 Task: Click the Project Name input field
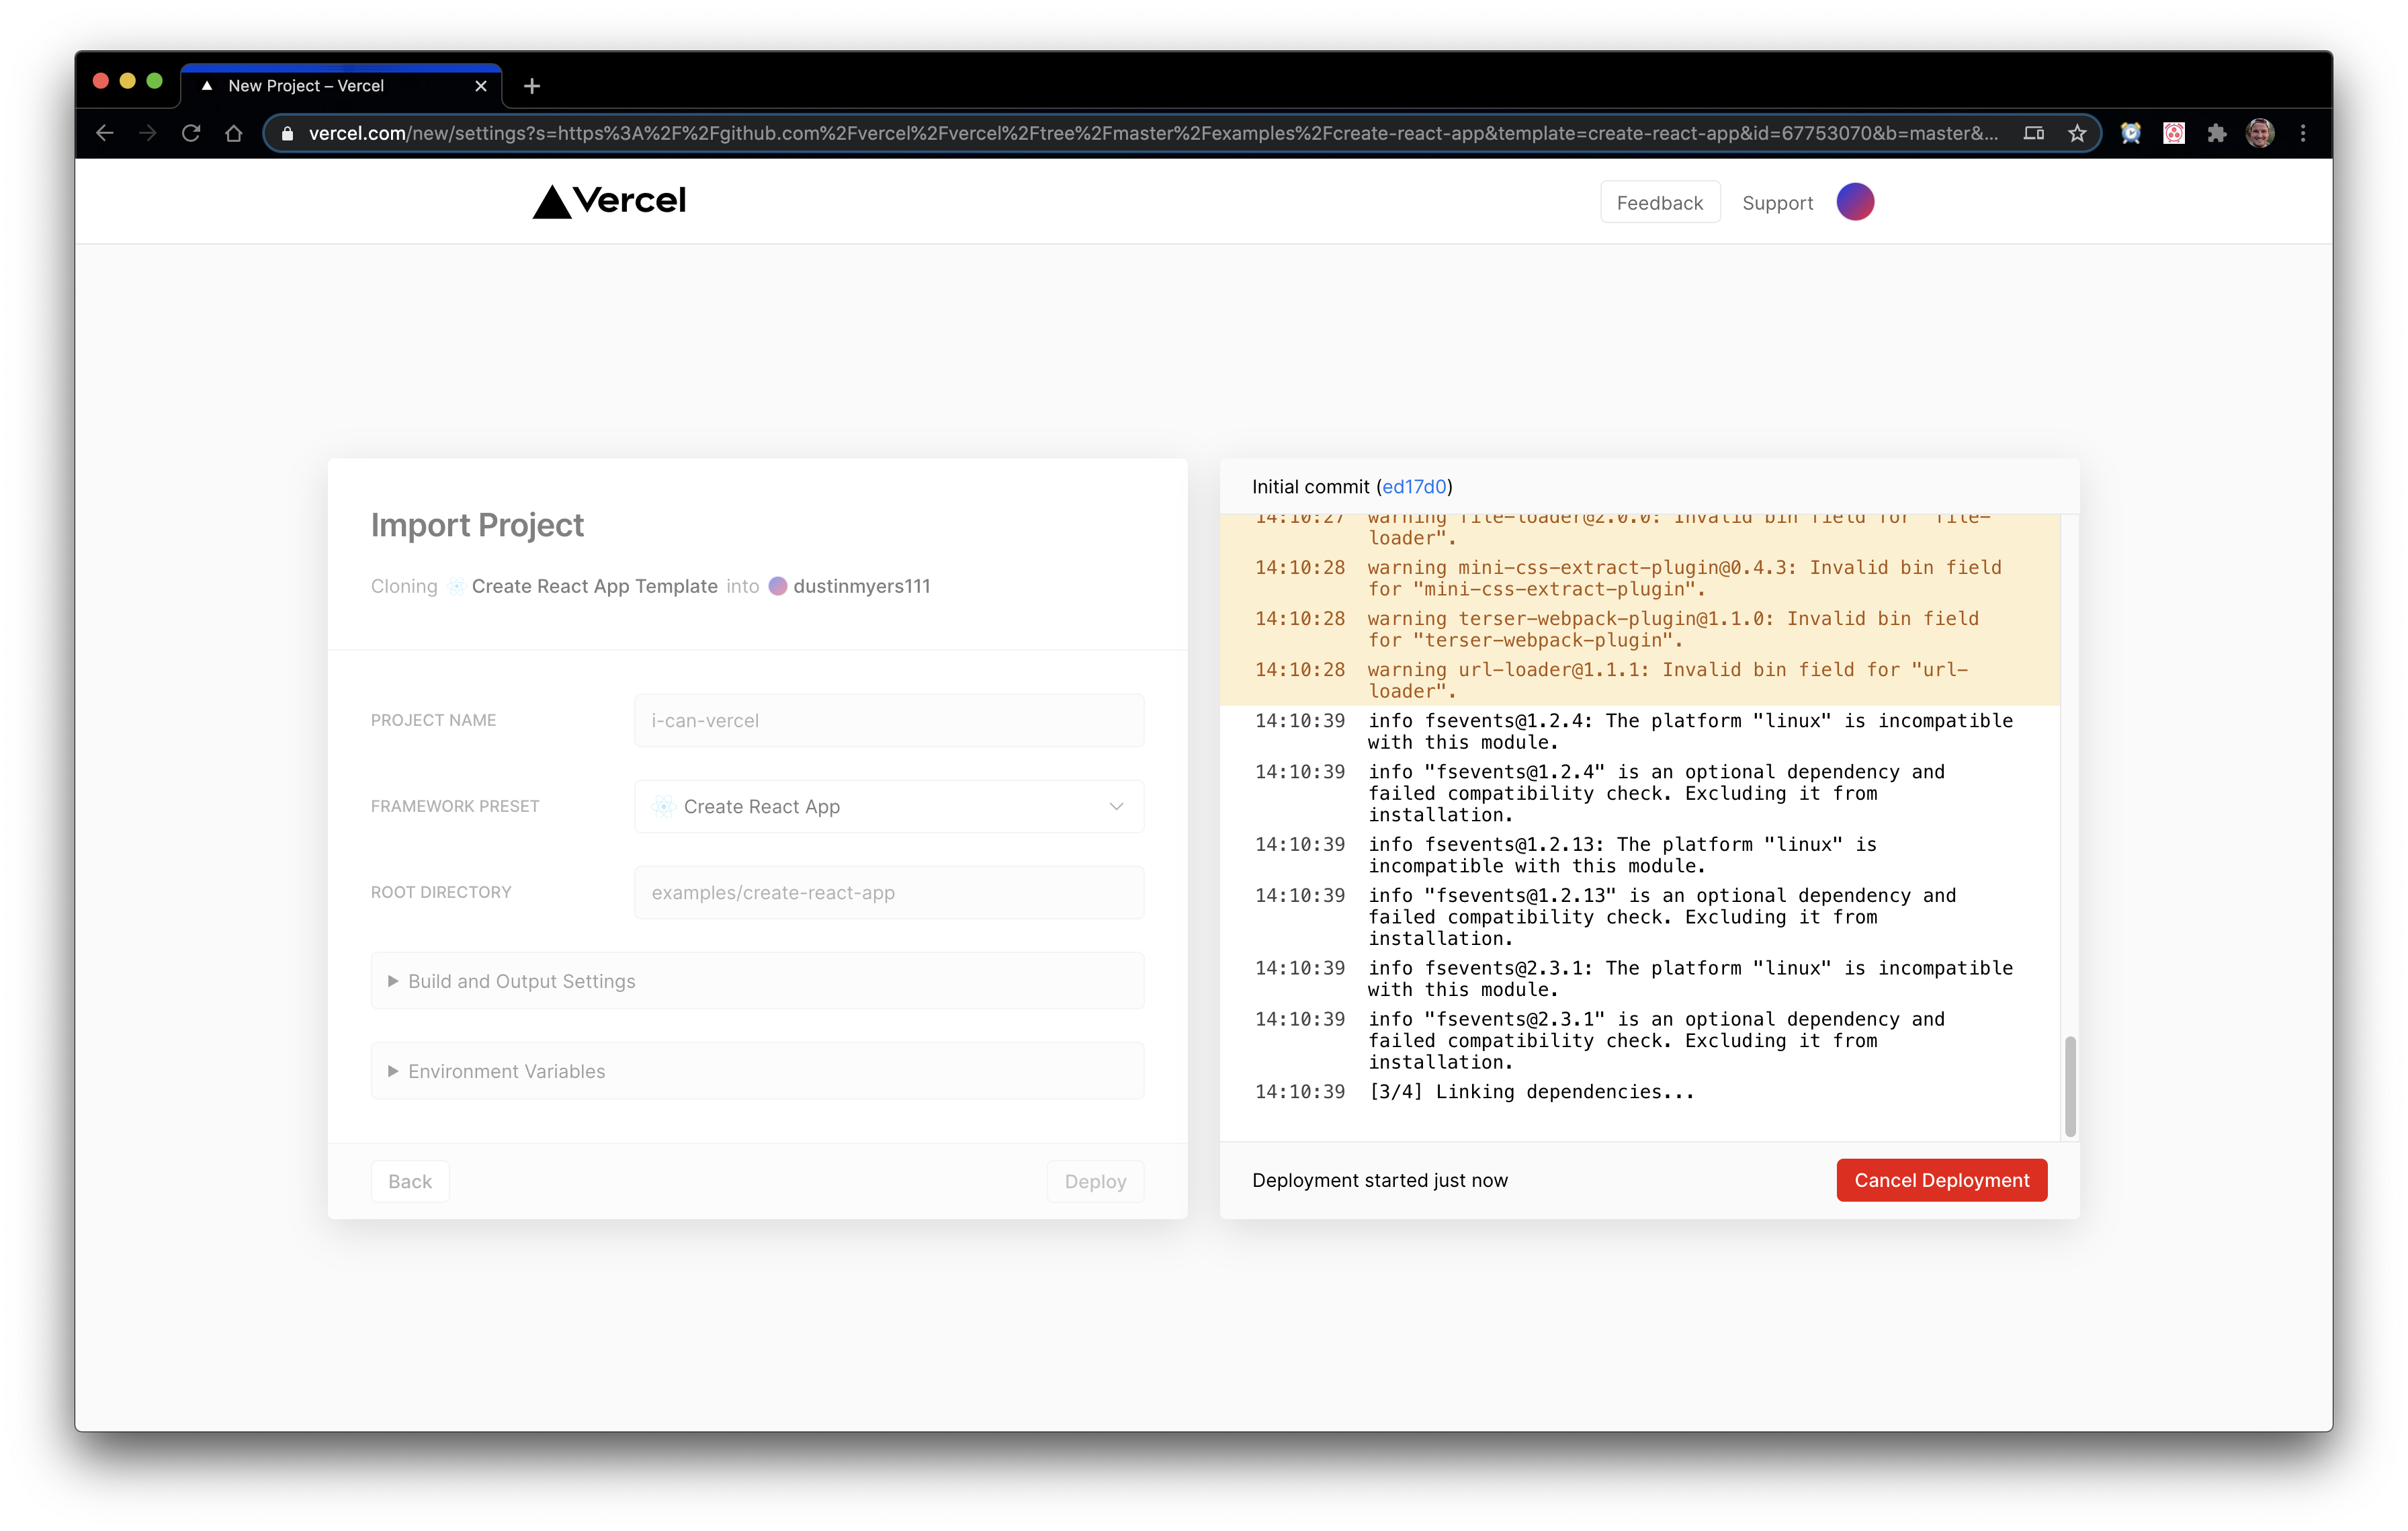click(889, 720)
